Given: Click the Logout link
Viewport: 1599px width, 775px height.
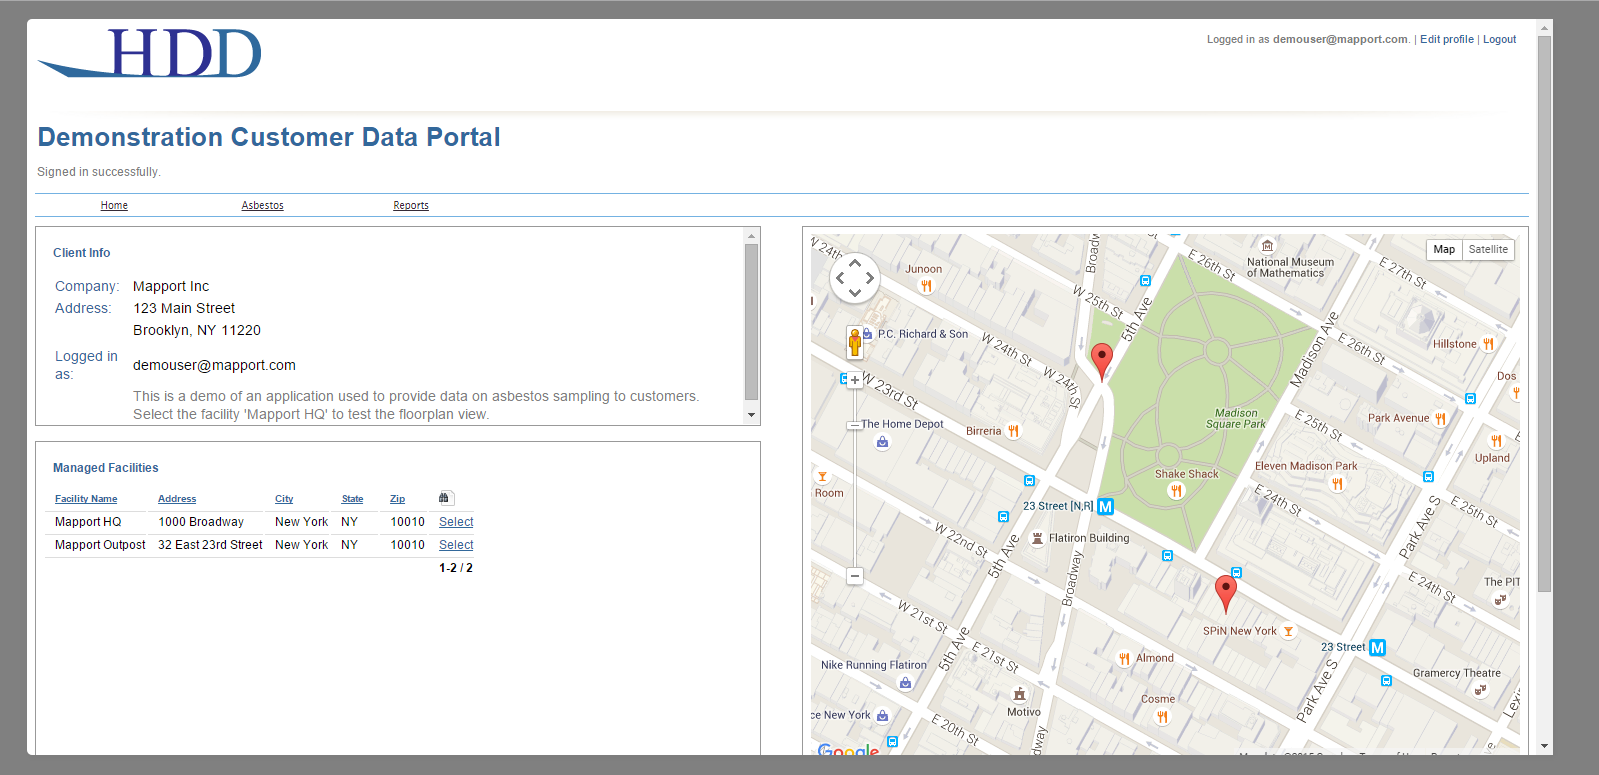Looking at the screenshot, I should pos(1499,40).
